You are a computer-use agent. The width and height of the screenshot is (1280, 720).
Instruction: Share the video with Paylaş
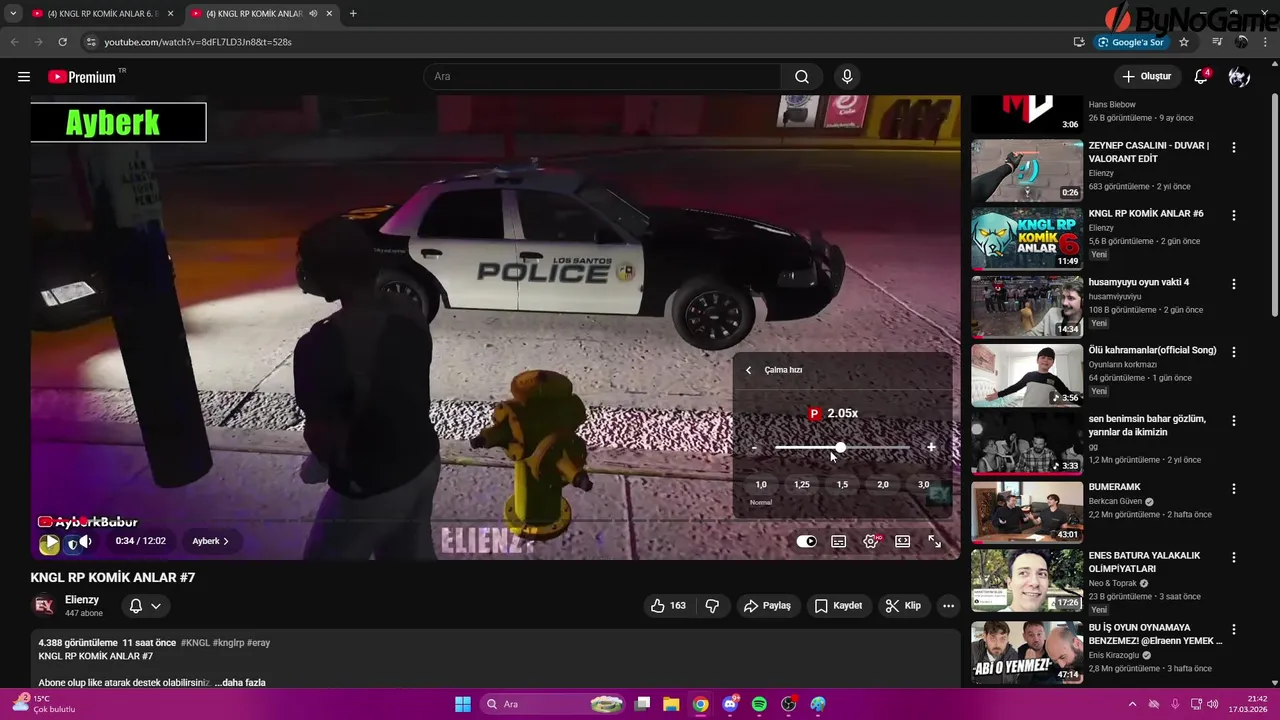(767, 606)
